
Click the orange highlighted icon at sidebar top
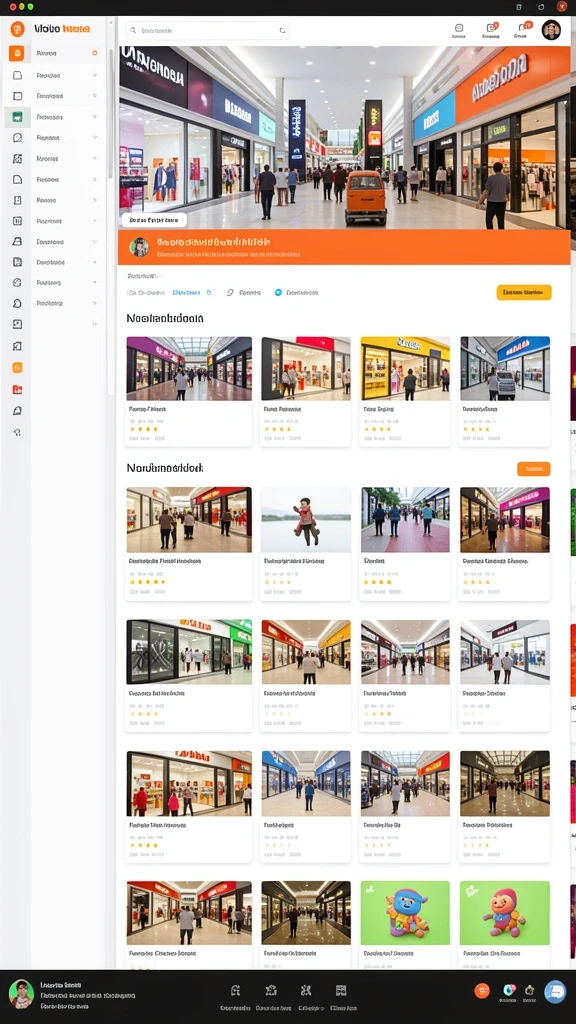point(16,54)
